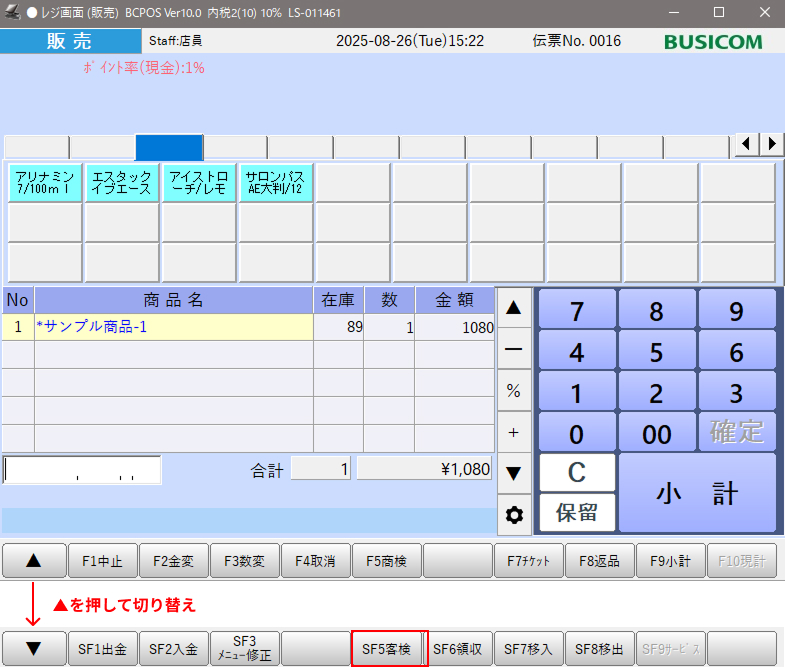Select the サンプル商品-1 item row

[x=173, y=327]
